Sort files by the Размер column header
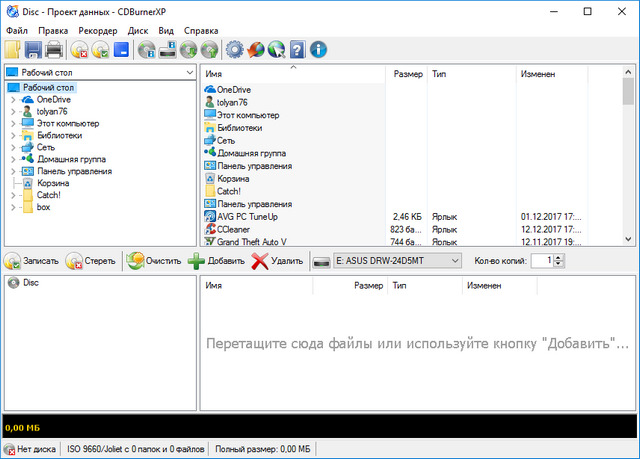This screenshot has width=640, height=459. (407, 74)
